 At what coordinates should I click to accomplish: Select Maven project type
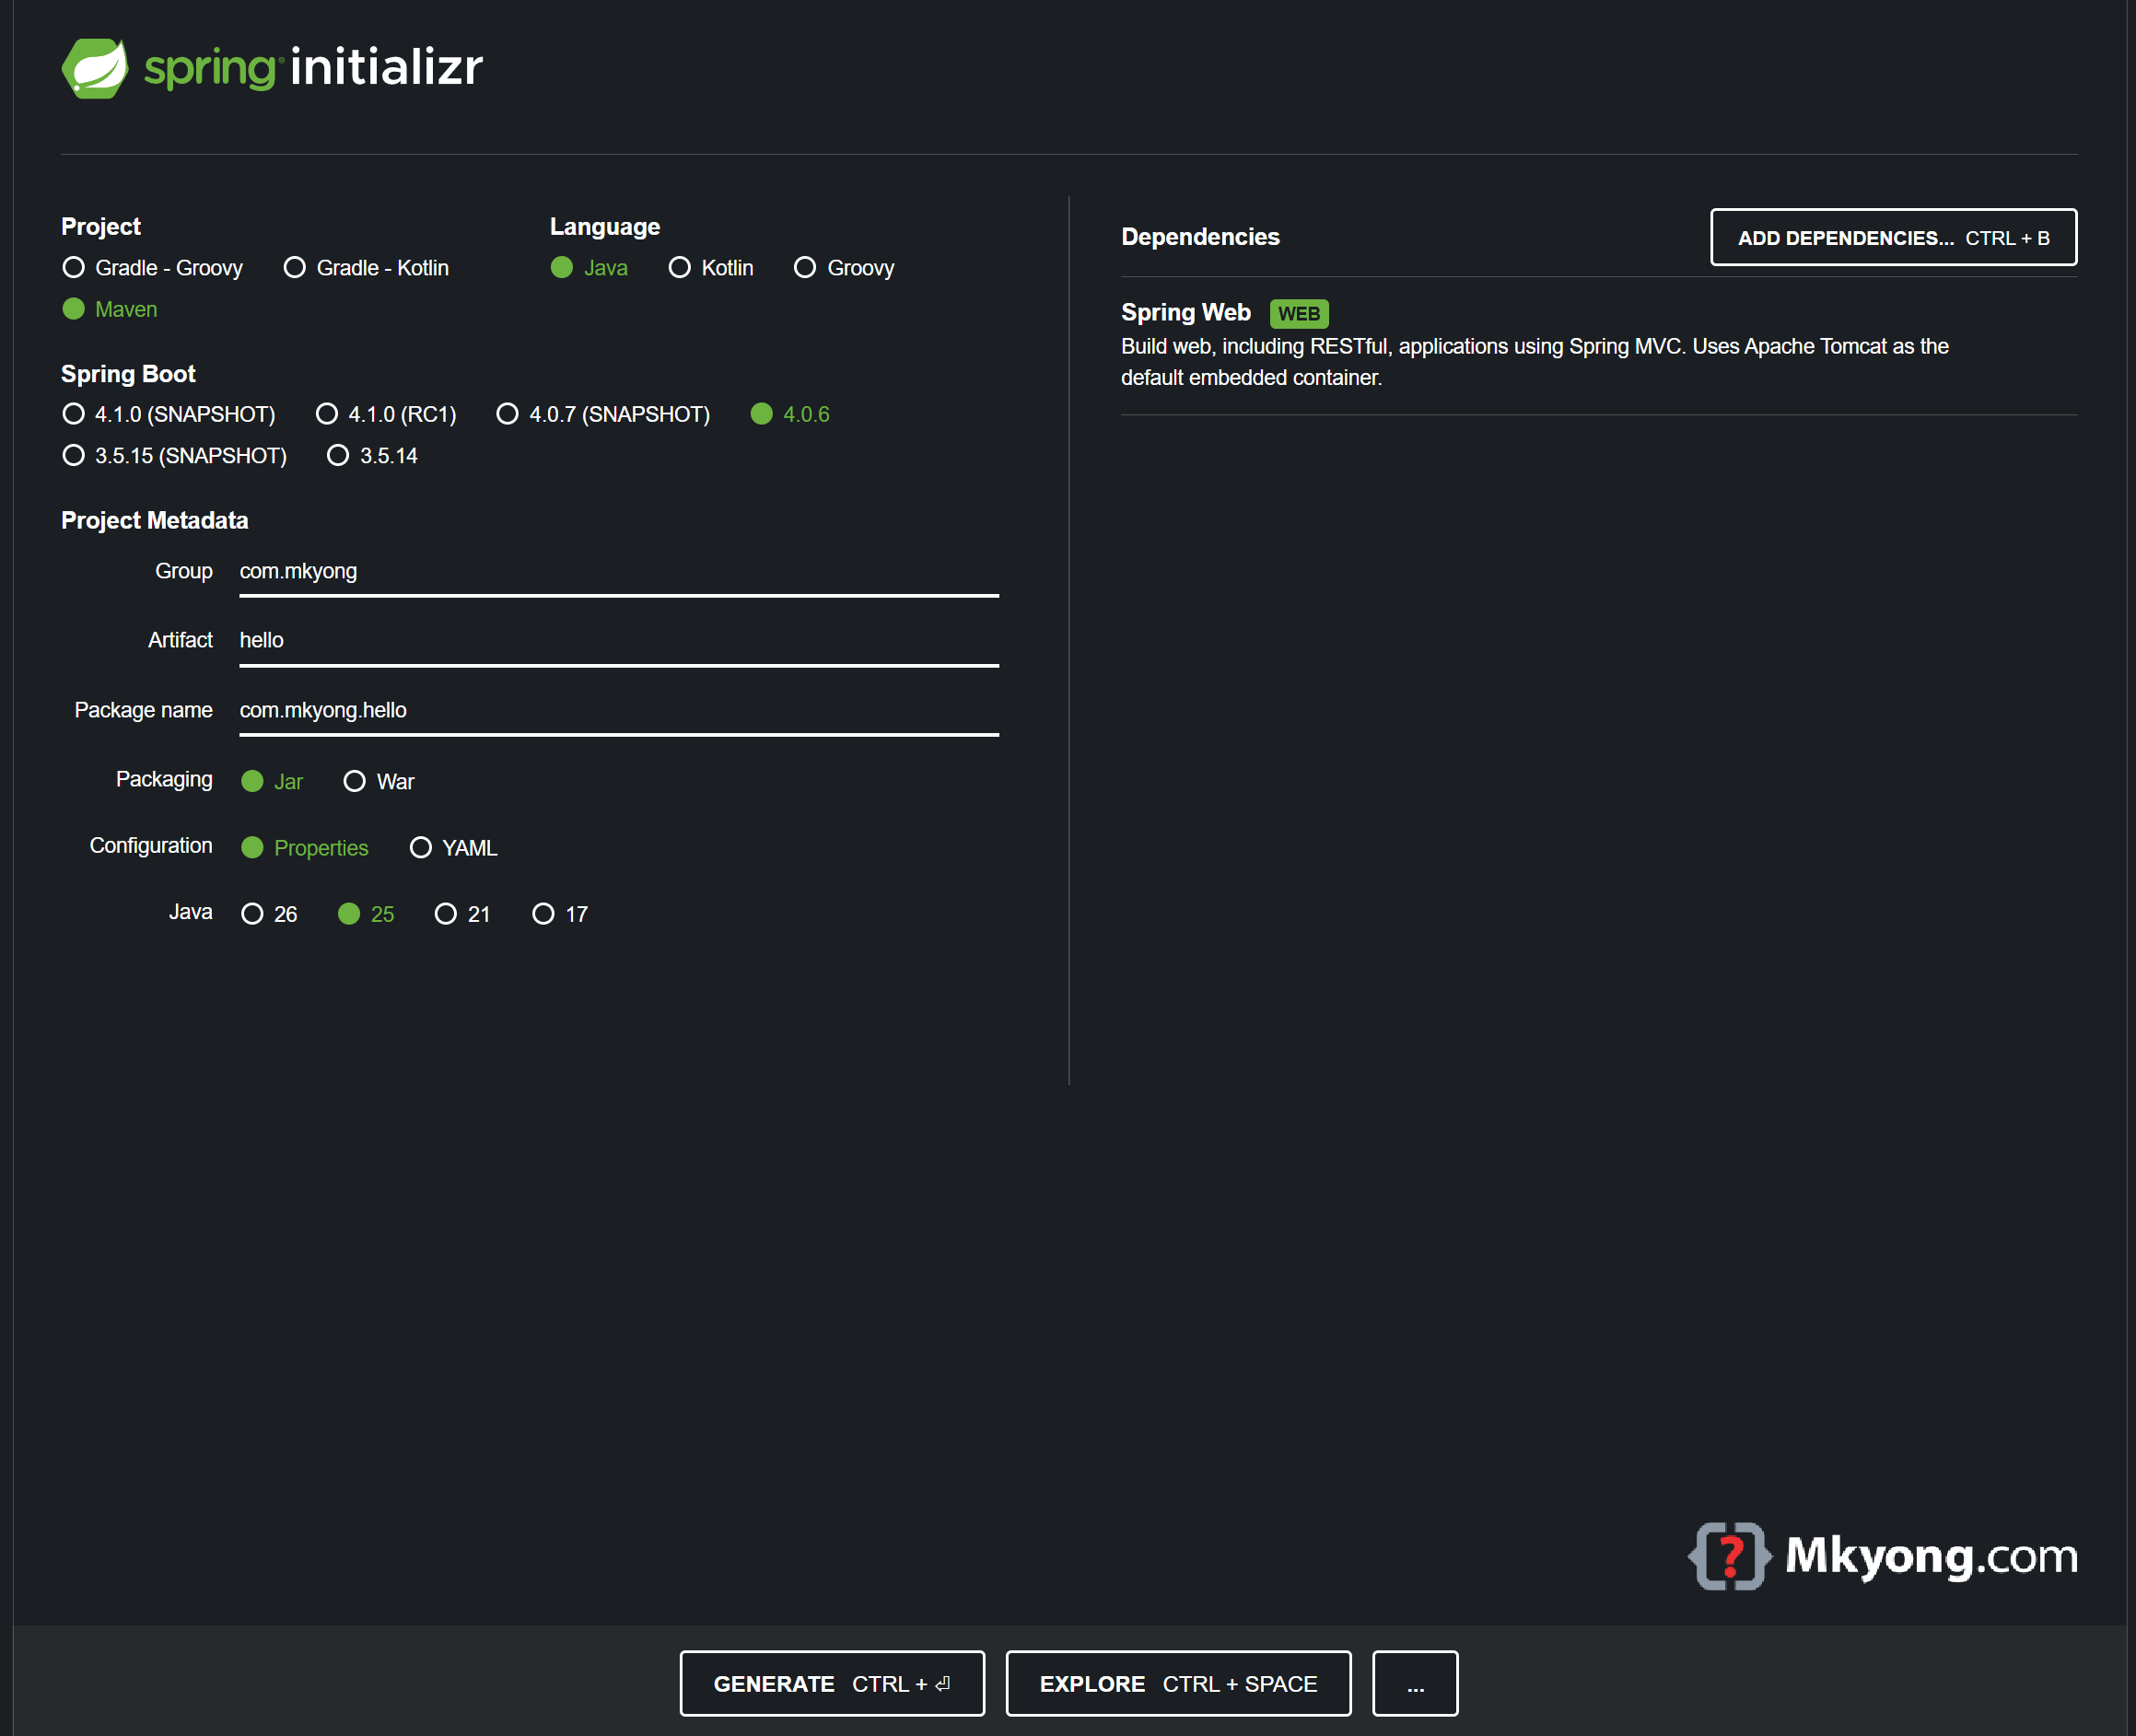point(110,309)
